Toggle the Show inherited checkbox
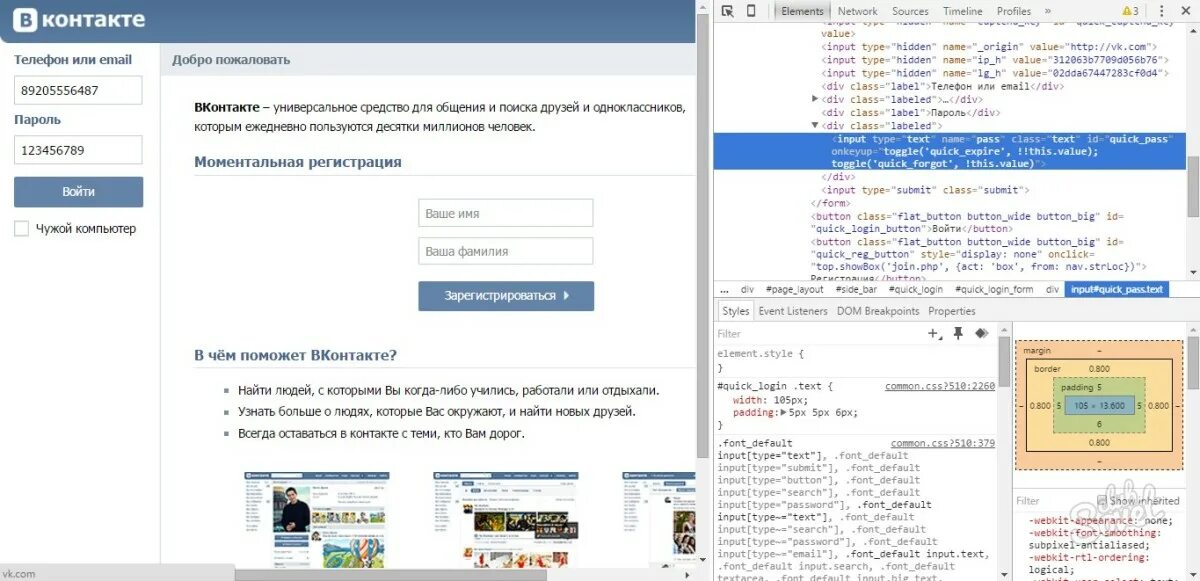 [x=1102, y=501]
